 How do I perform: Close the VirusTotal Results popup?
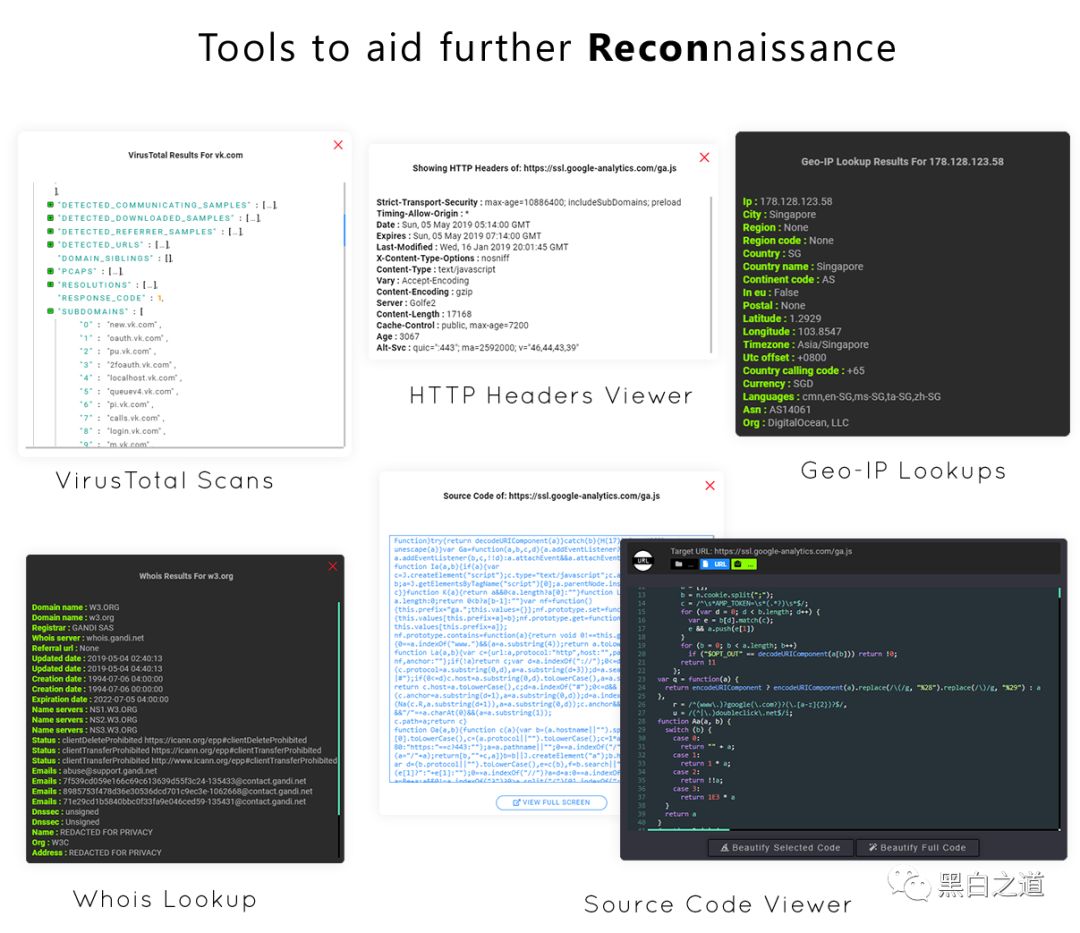click(338, 145)
